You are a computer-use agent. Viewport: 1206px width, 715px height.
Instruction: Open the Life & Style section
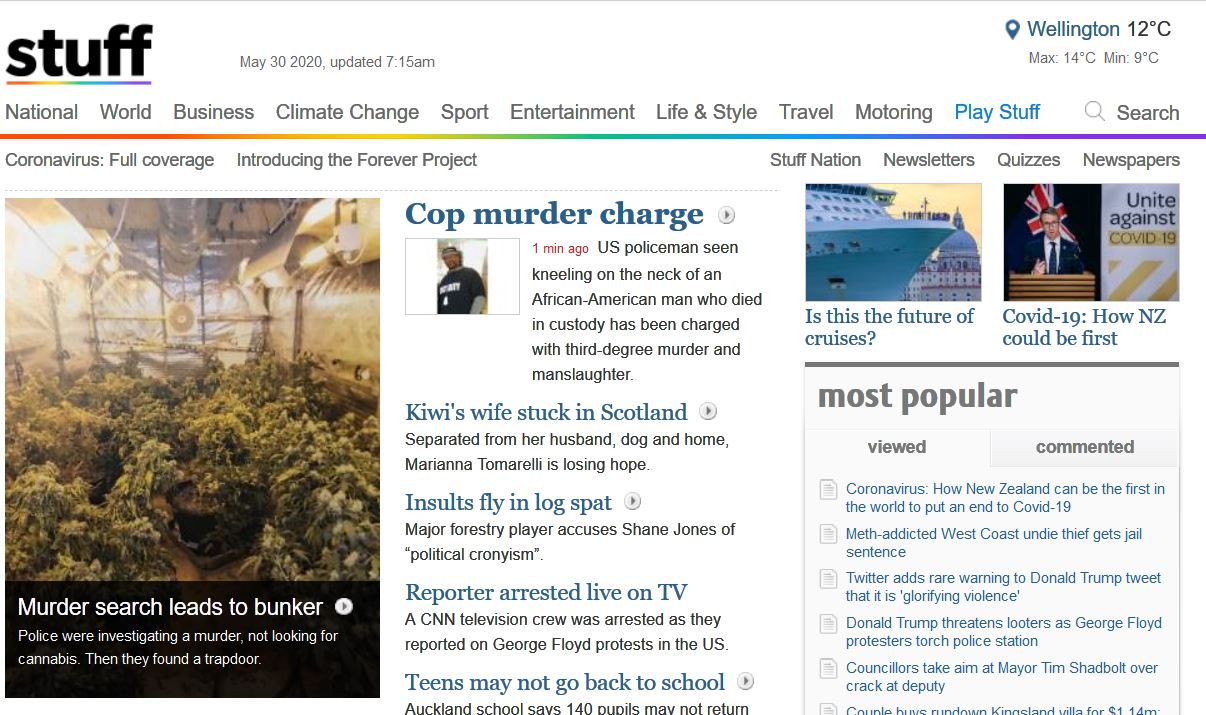706,112
